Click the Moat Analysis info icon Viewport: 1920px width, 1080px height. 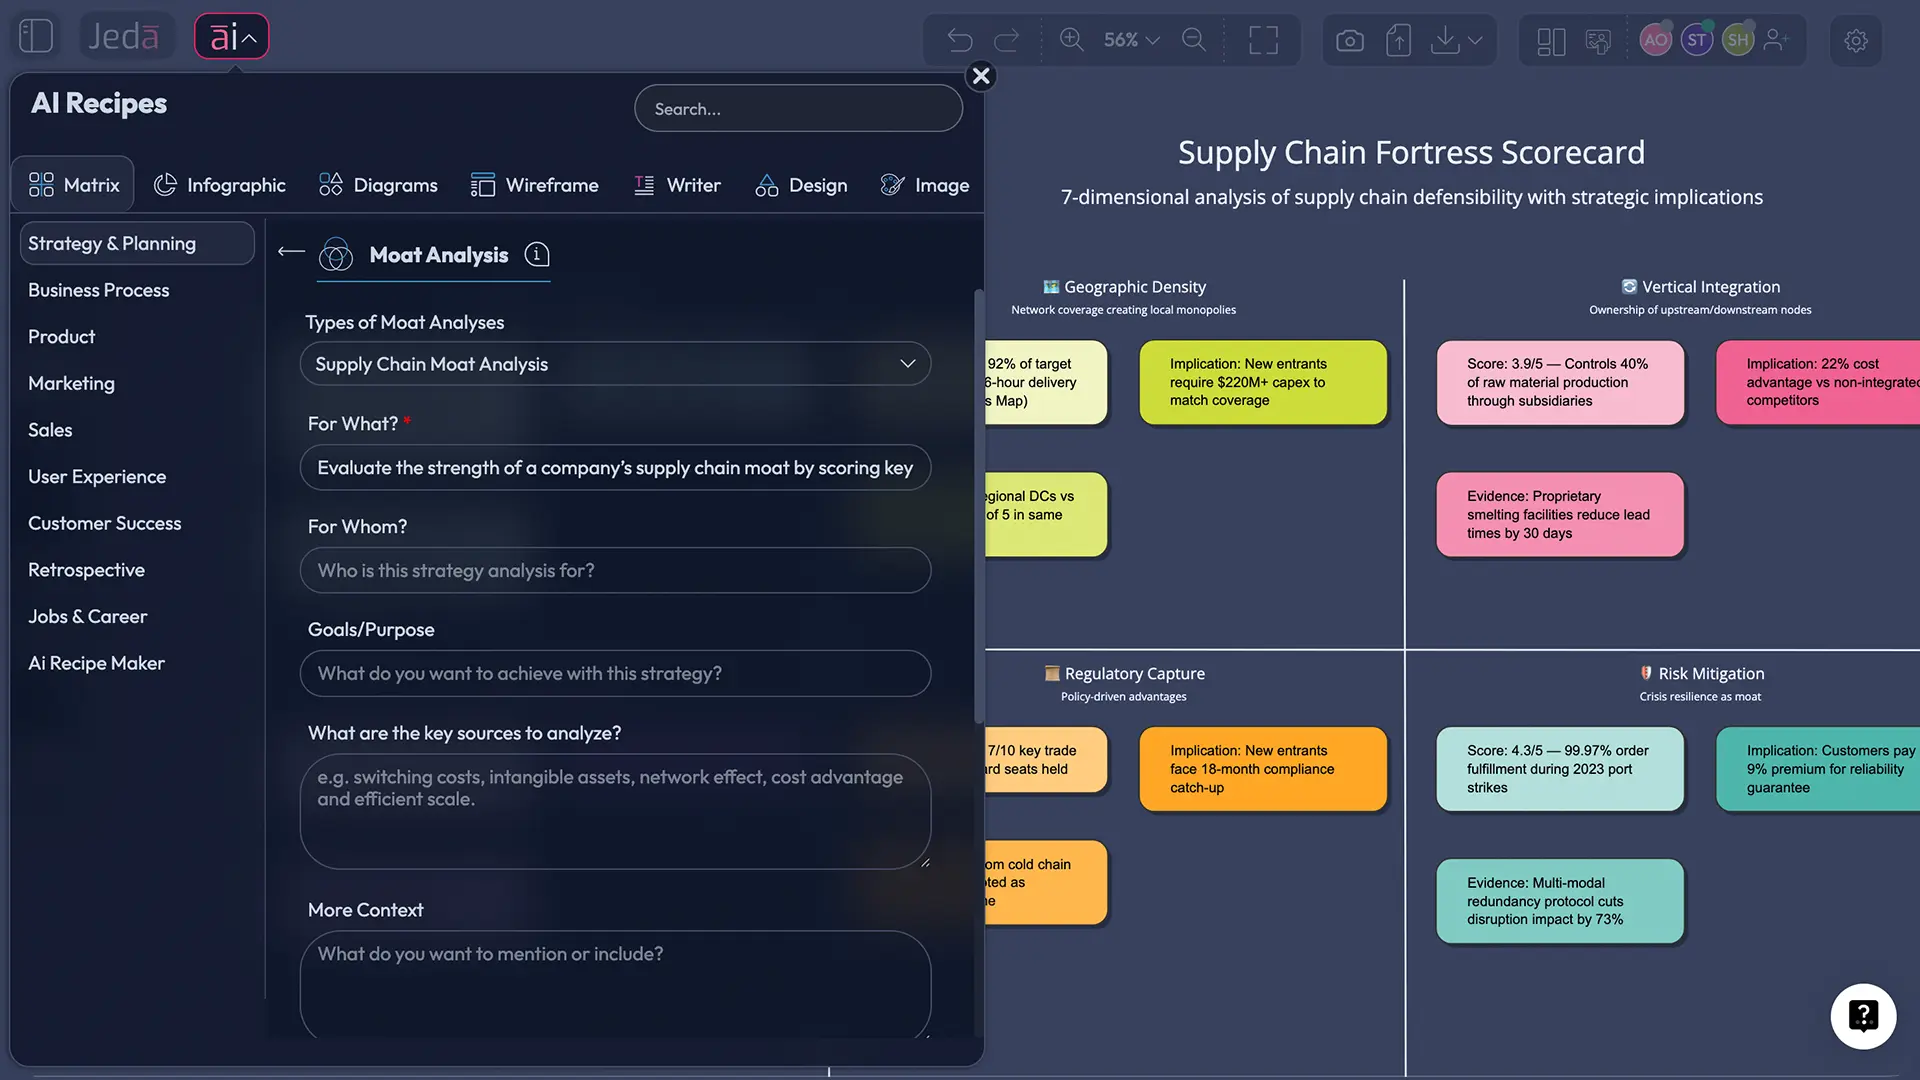coord(537,255)
